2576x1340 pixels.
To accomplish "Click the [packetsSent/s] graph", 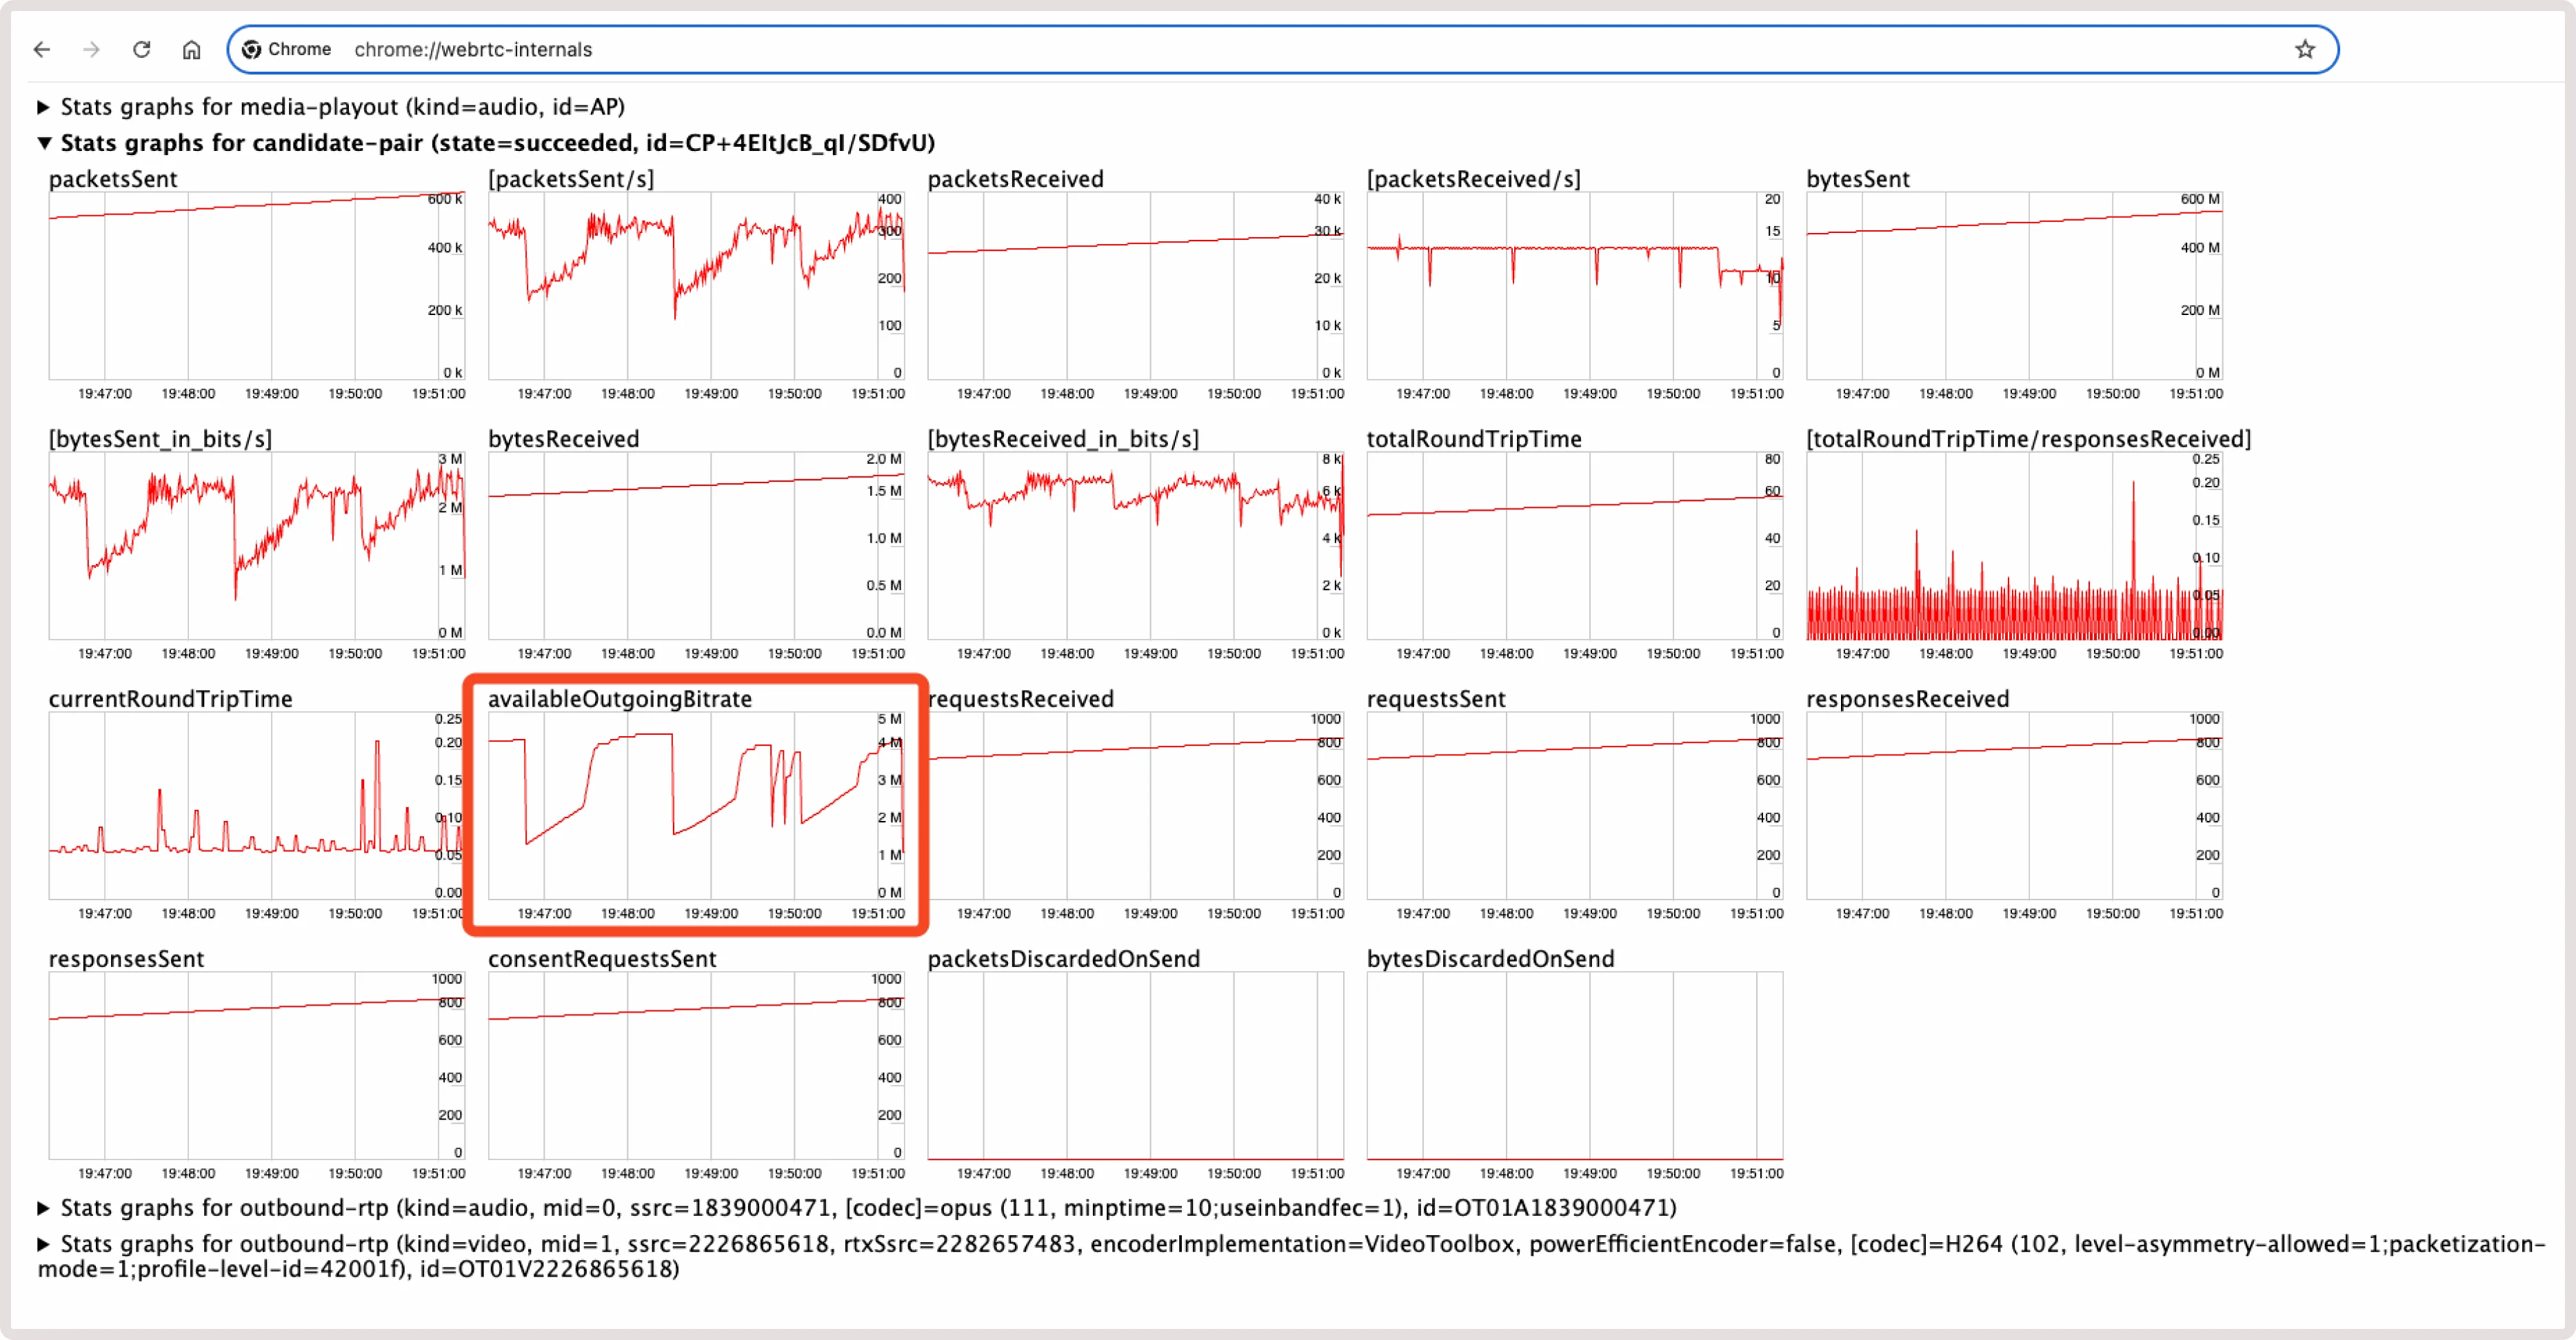I will 696,286.
